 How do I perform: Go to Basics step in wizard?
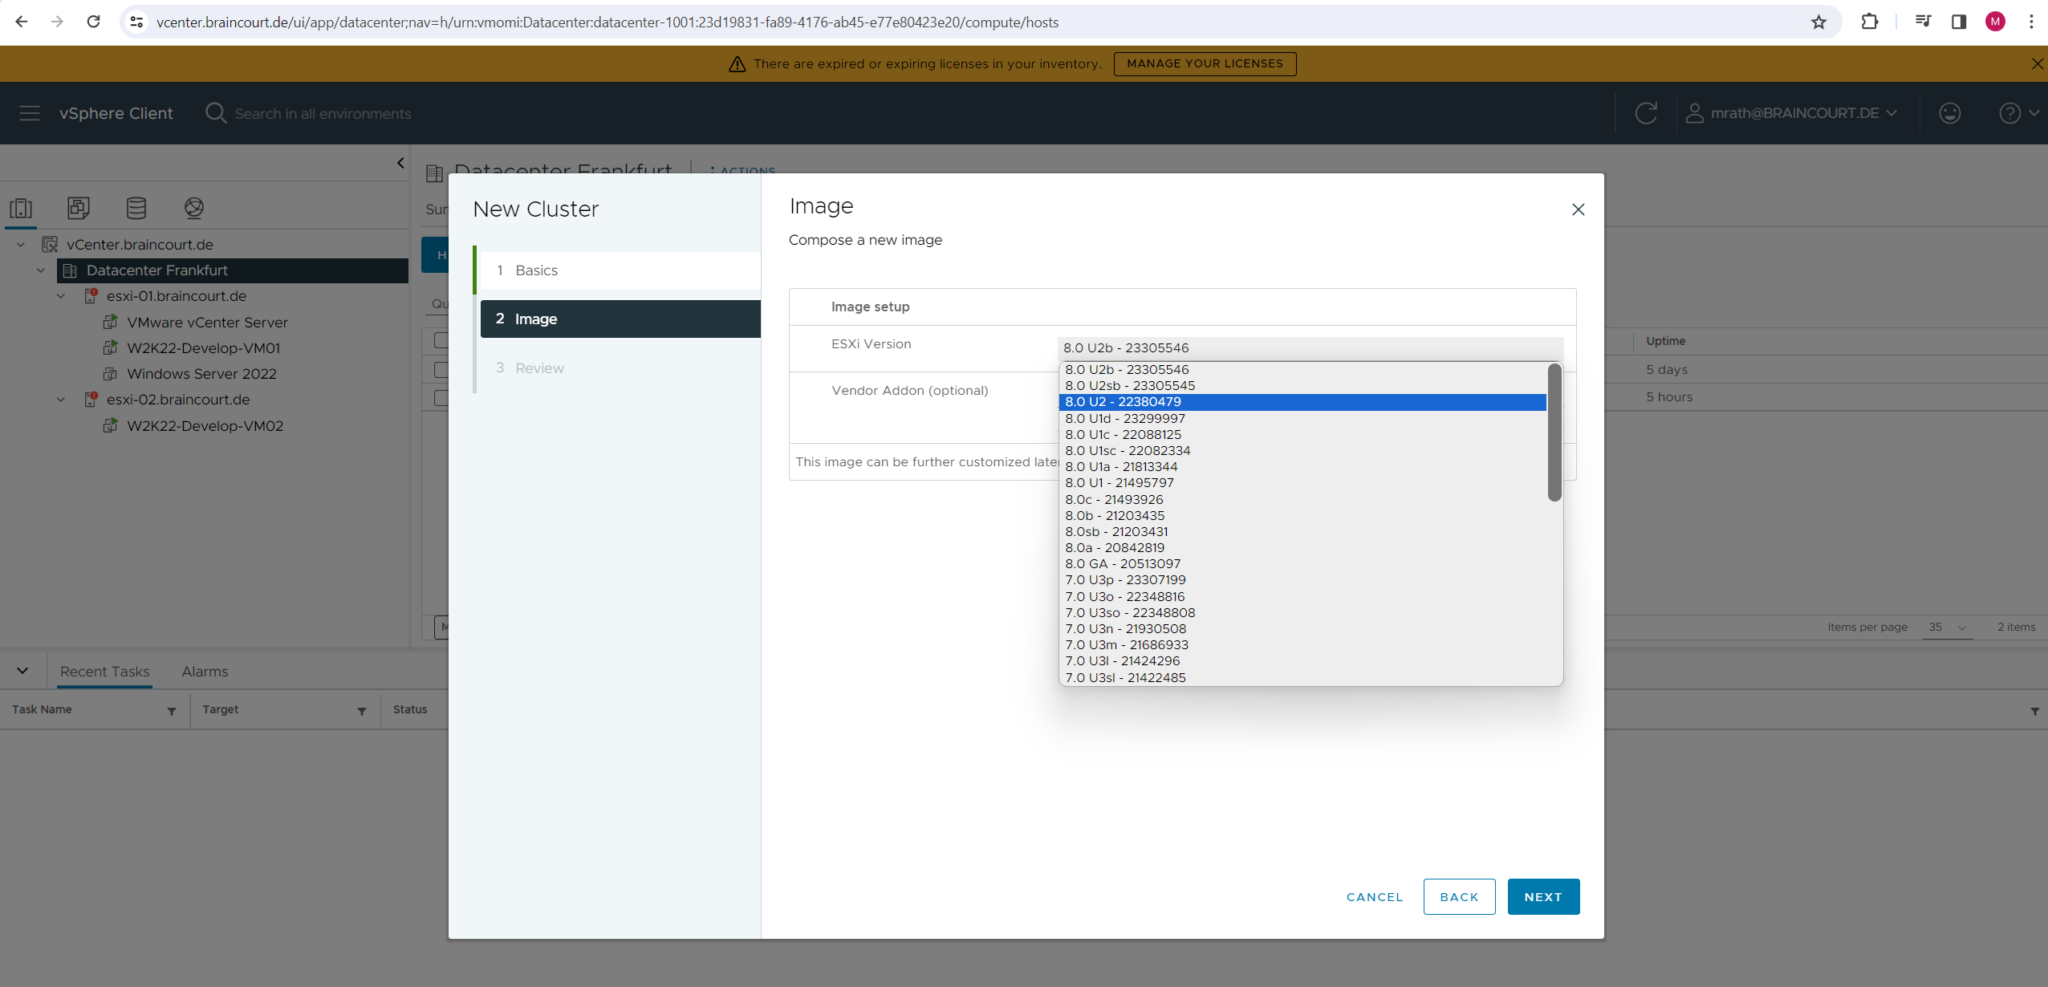click(537, 270)
